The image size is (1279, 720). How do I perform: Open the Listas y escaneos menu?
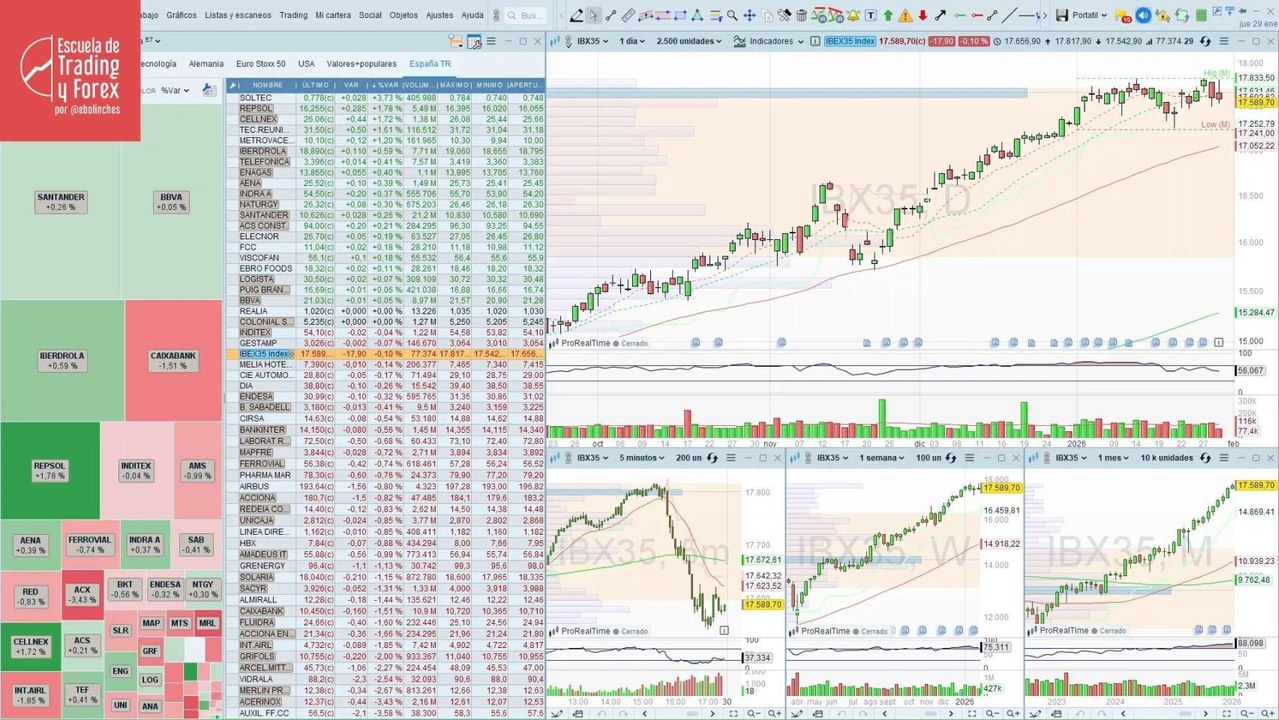point(238,15)
